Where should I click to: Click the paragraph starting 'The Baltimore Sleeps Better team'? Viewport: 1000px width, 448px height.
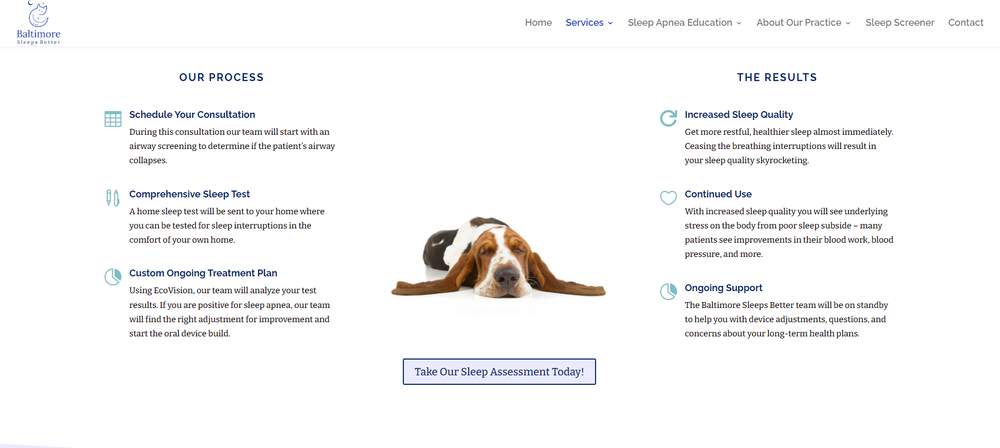[x=786, y=319]
